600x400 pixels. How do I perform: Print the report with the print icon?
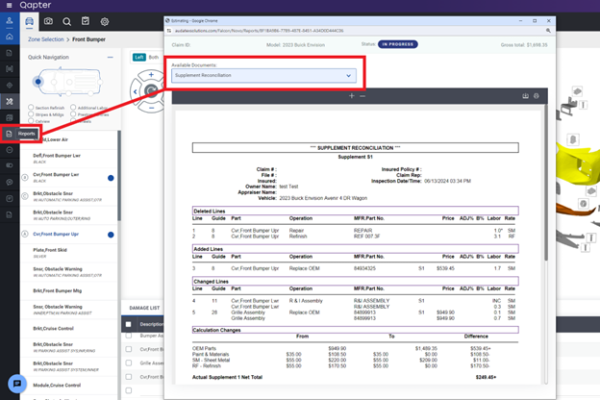click(x=536, y=96)
